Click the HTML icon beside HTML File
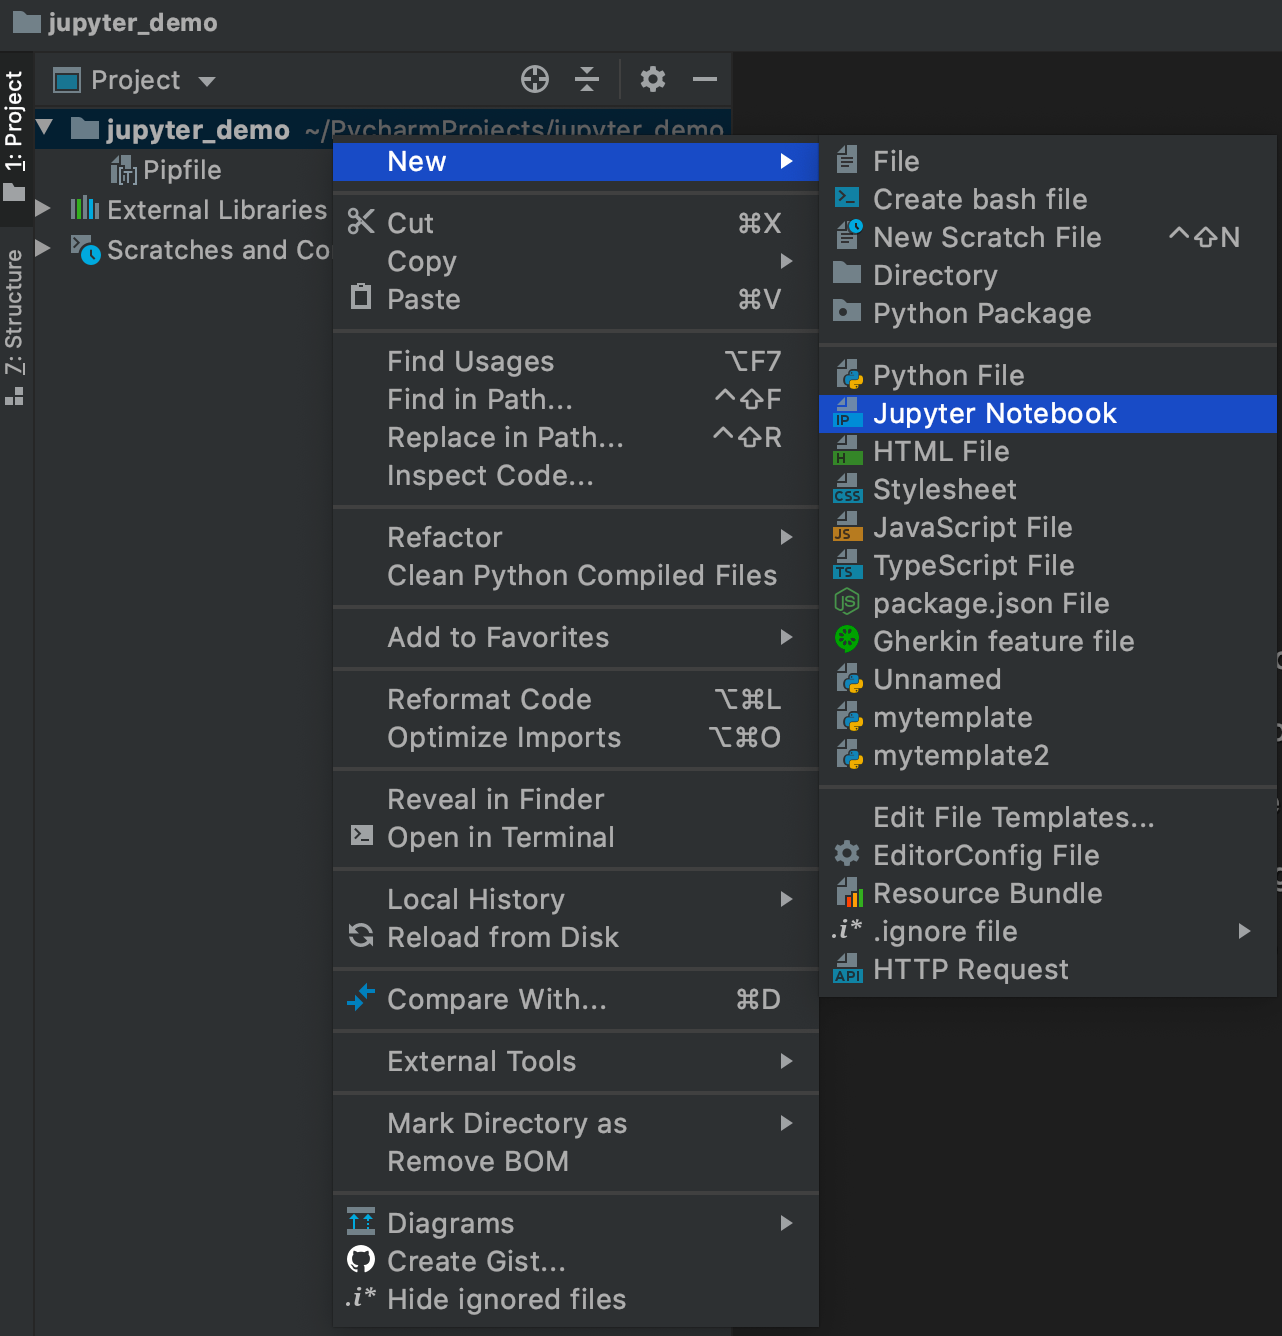 pos(847,450)
